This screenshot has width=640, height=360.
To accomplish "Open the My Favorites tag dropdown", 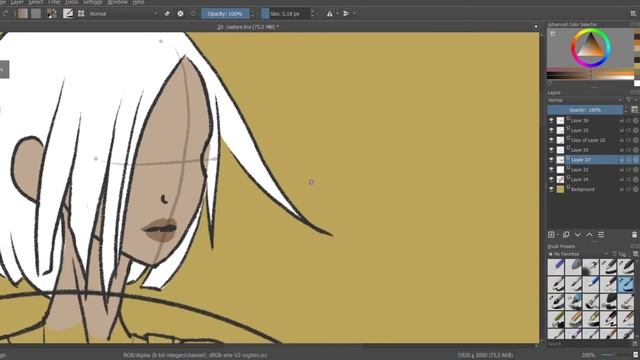I will tap(578, 254).
